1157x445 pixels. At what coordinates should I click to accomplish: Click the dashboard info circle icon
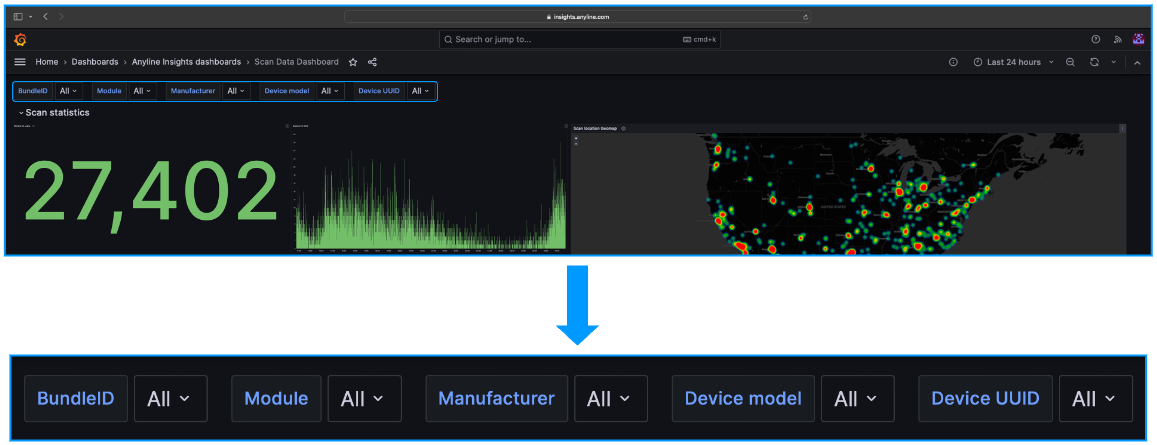[x=953, y=62]
